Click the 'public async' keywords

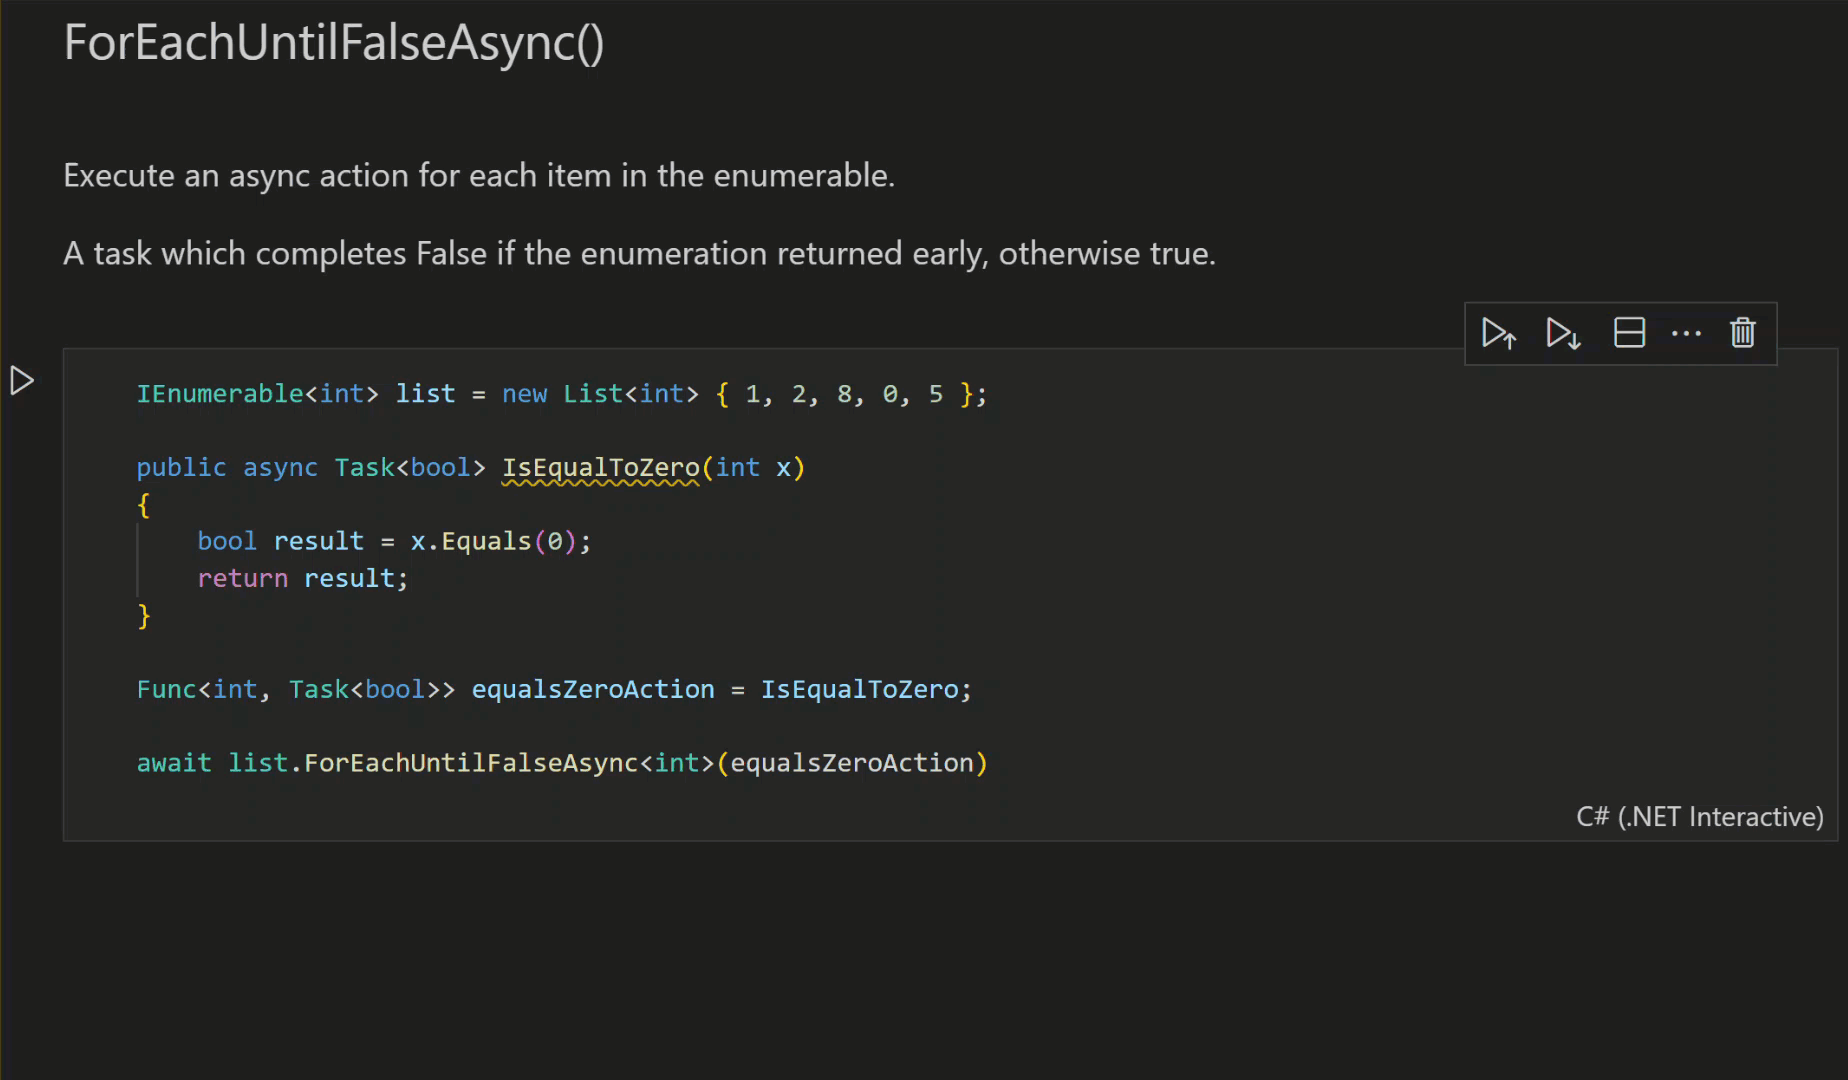click(x=227, y=468)
